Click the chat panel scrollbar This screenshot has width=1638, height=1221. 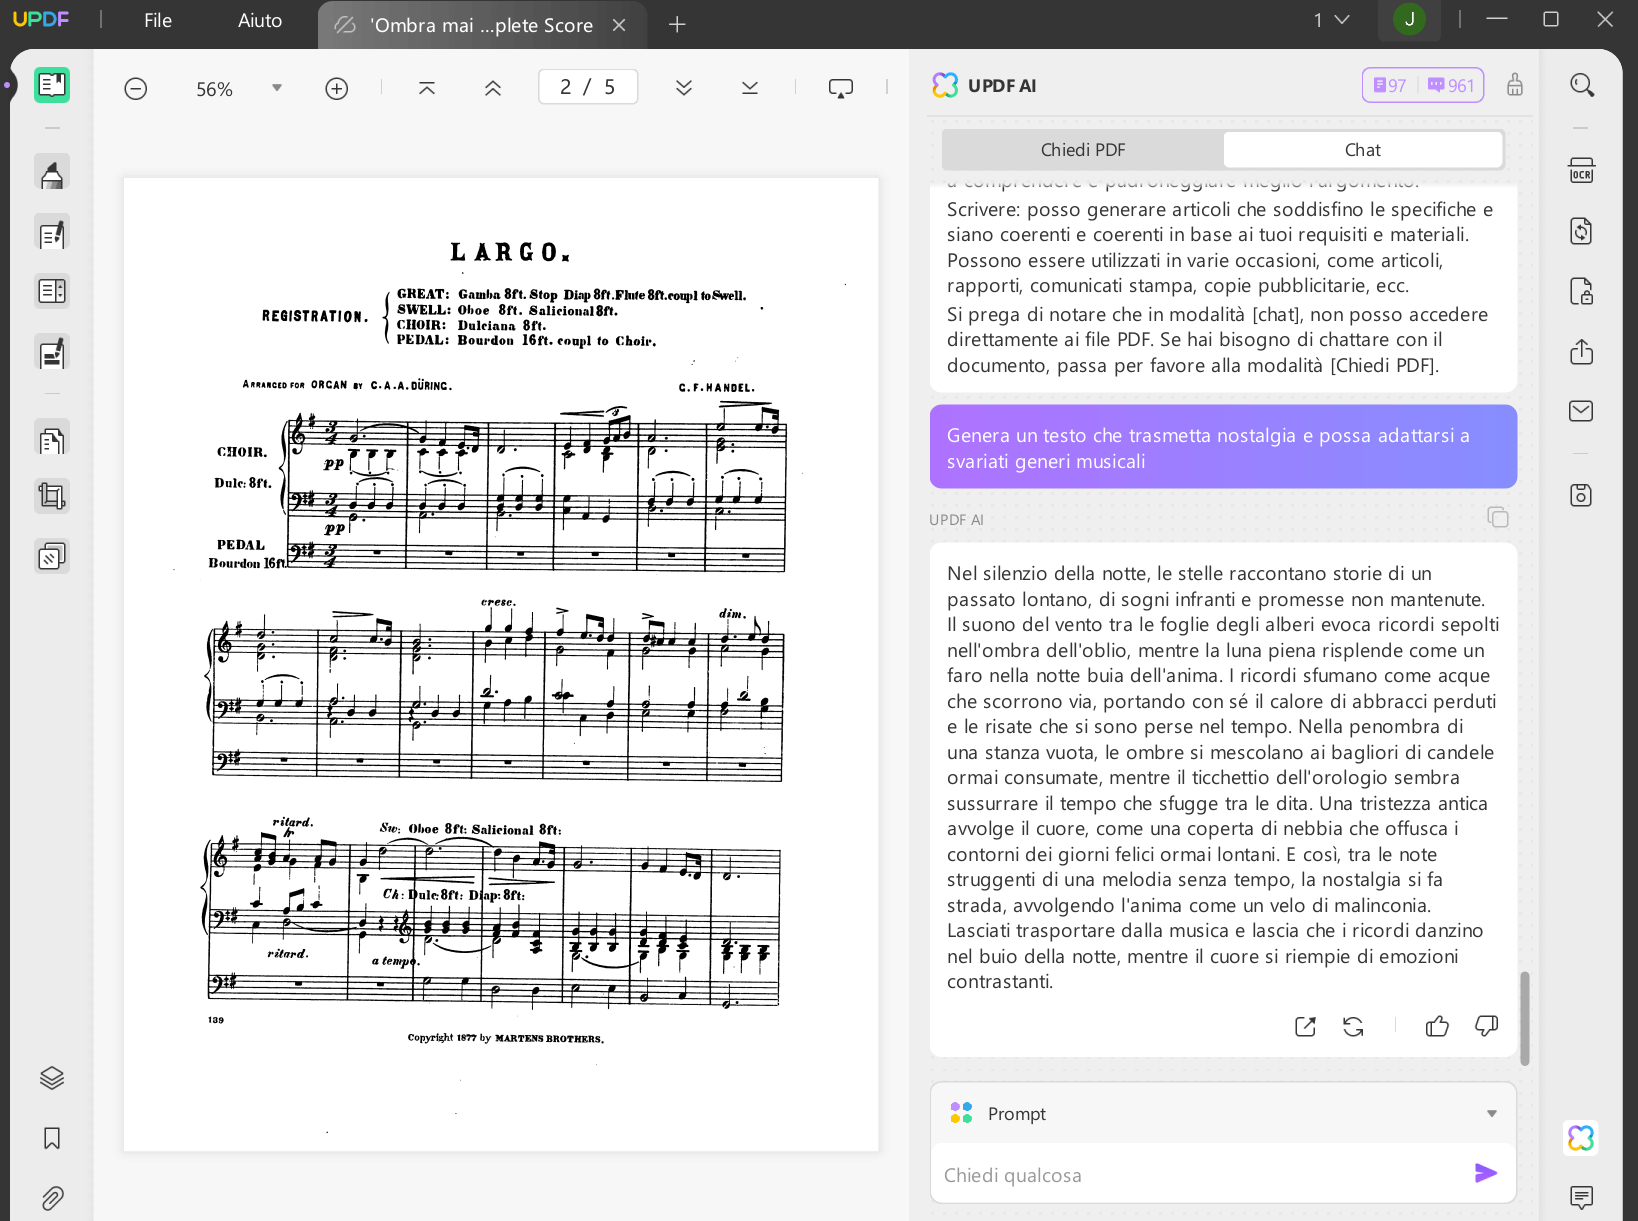(x=1525, y=1018)
